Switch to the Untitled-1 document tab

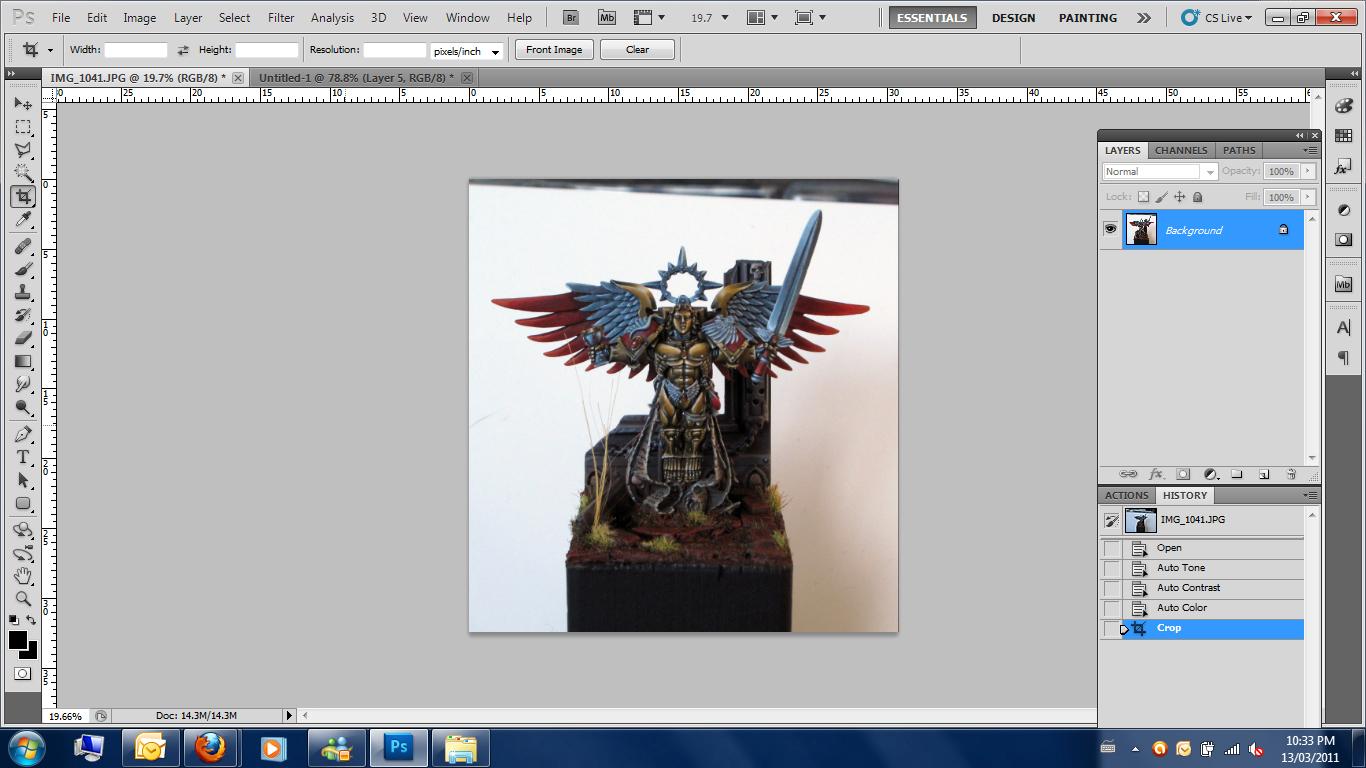[x=356, y=77]
